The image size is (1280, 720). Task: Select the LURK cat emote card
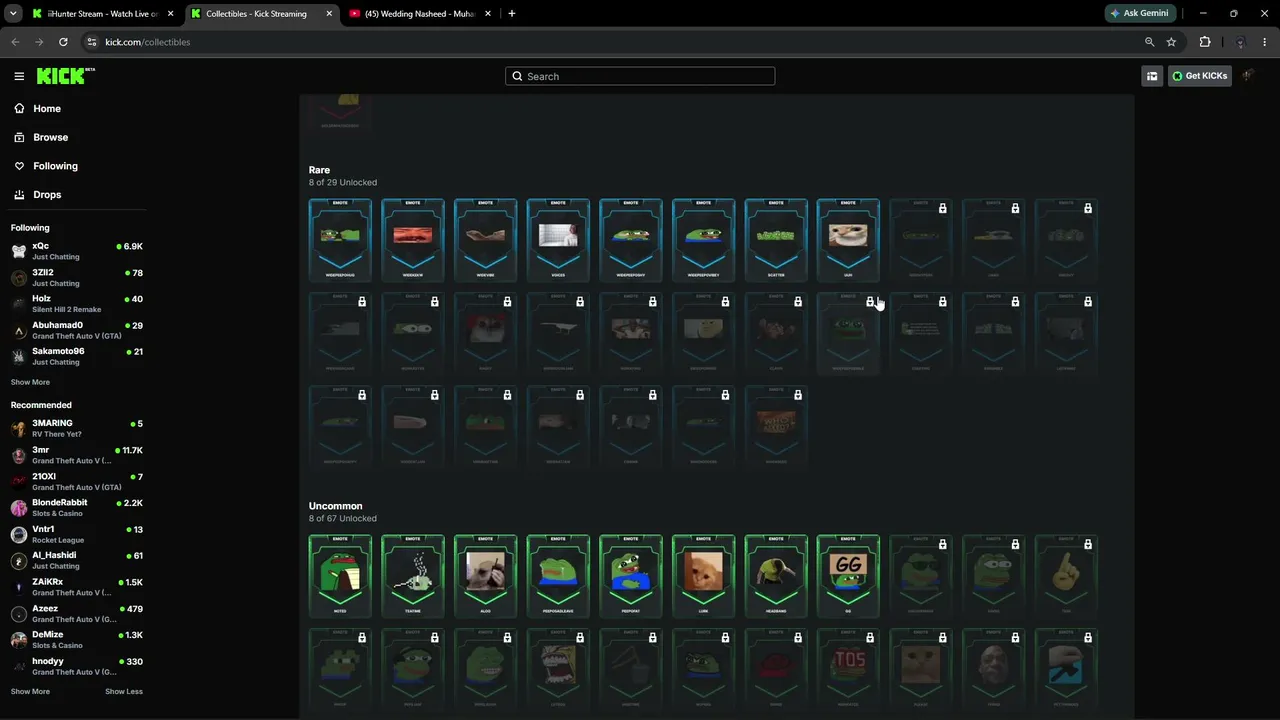703,576
